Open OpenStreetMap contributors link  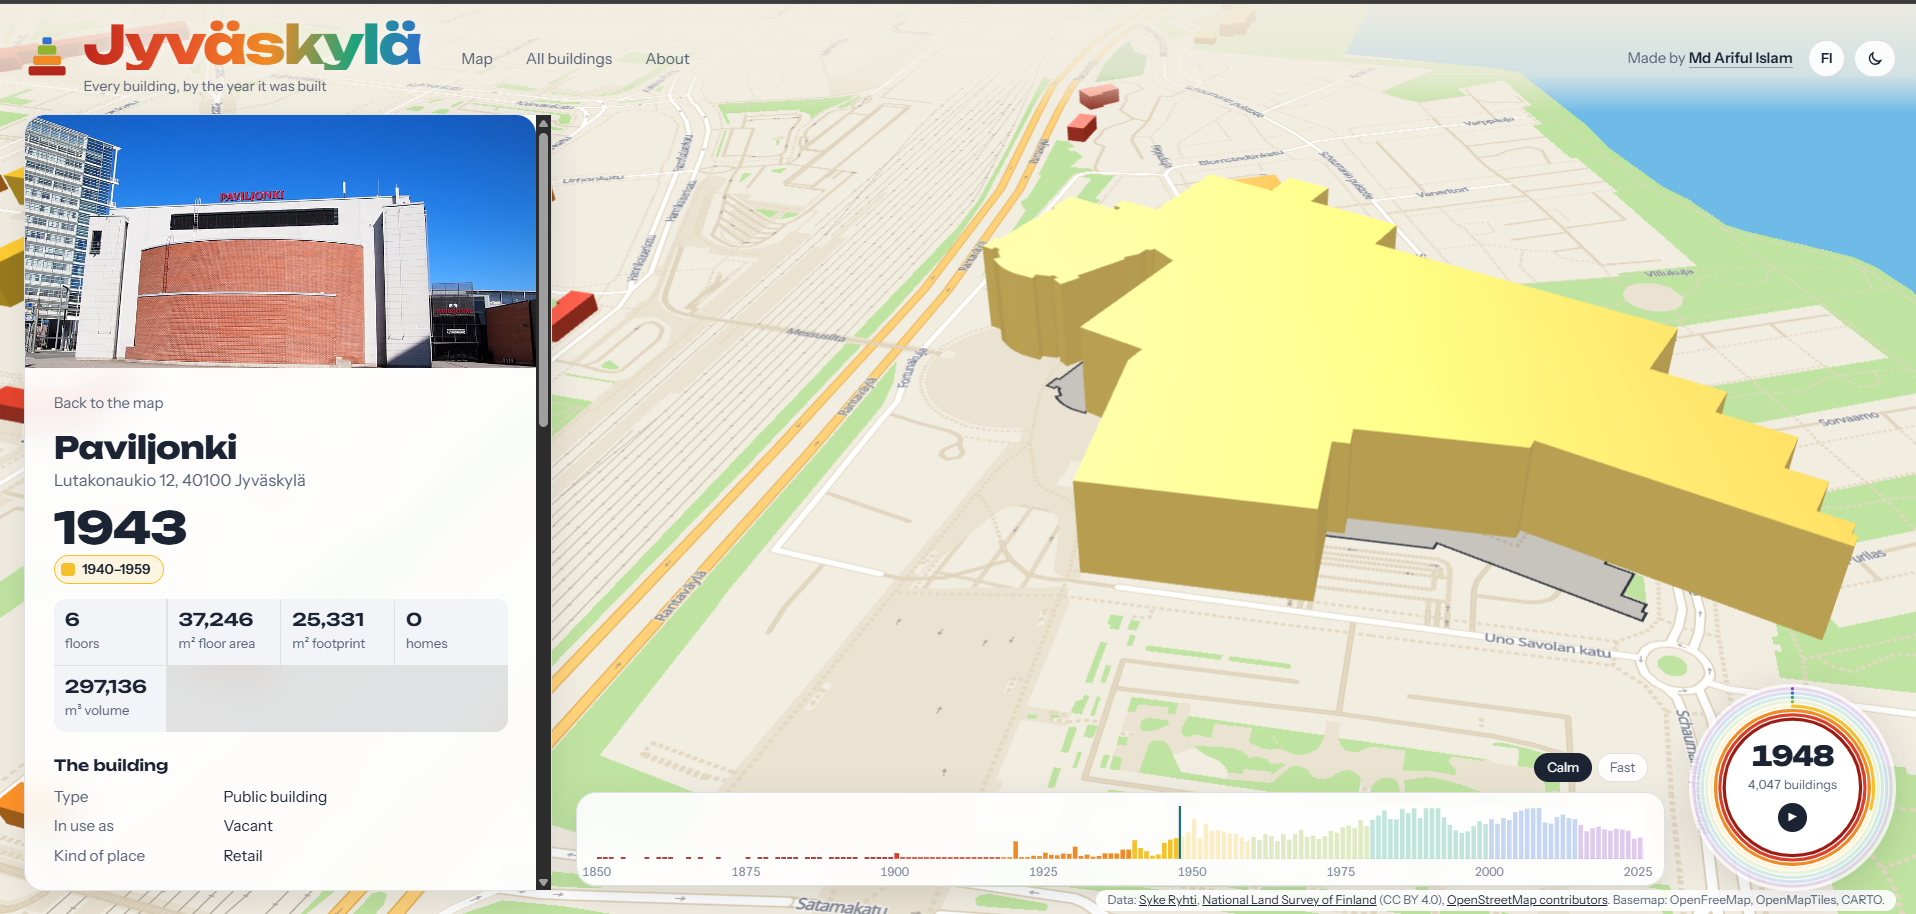pos(1527,900)
